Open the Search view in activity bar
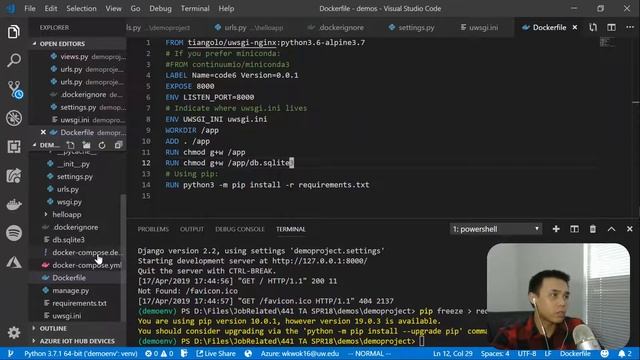The width and height of the screenshot is (640, 360). (x=13, y=60)
